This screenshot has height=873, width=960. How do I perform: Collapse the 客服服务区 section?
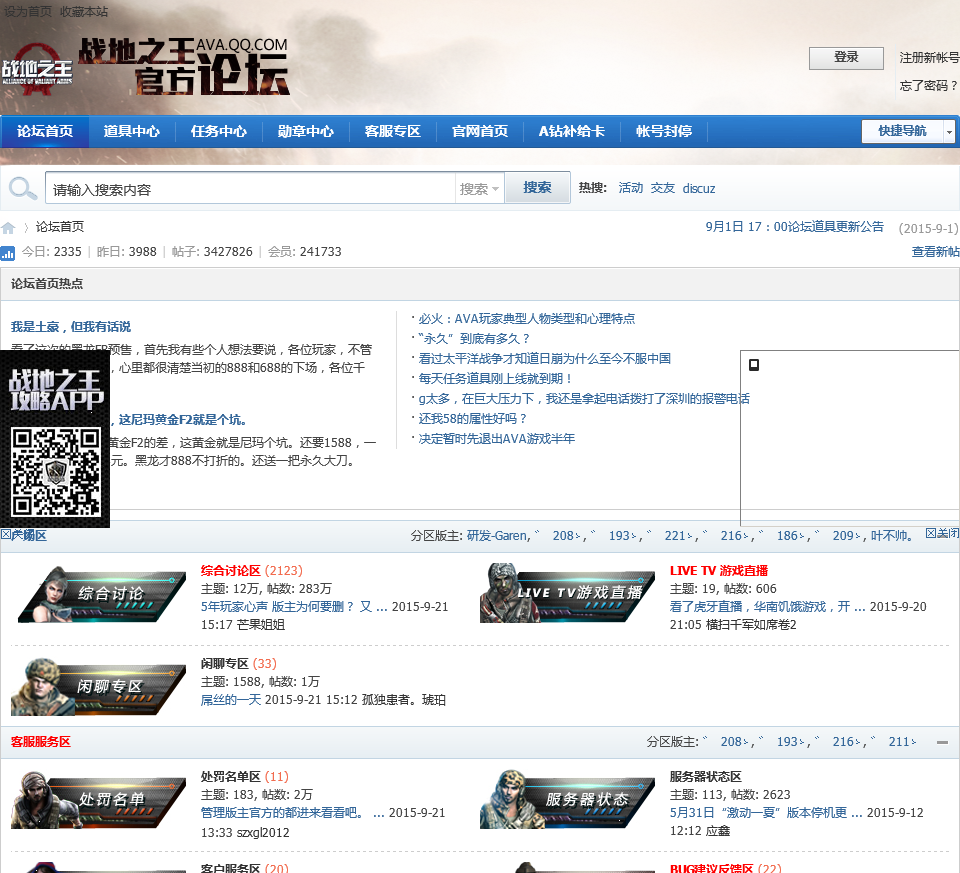tap(942, 742)
